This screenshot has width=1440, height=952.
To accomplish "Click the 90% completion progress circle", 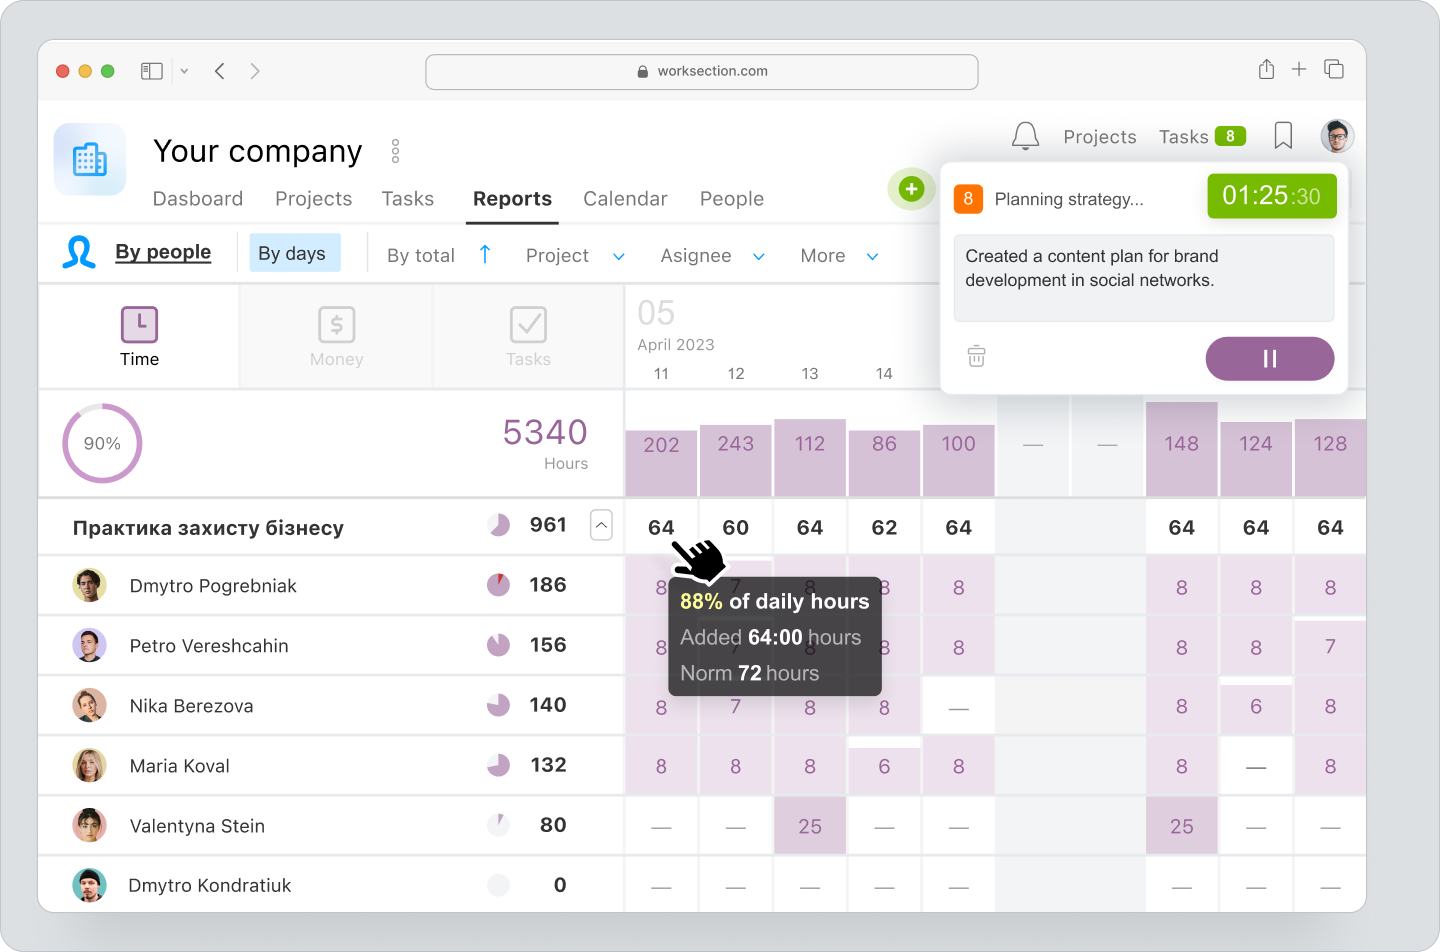I will coord(102,443).
